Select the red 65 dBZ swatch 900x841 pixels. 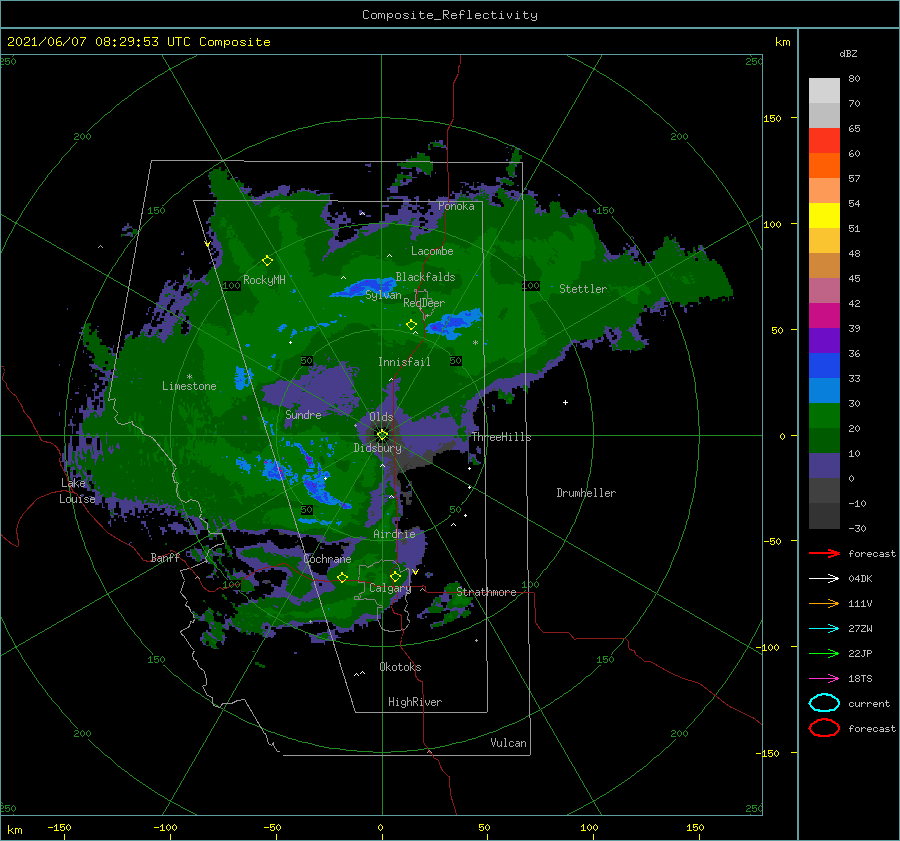pos(824,140)
